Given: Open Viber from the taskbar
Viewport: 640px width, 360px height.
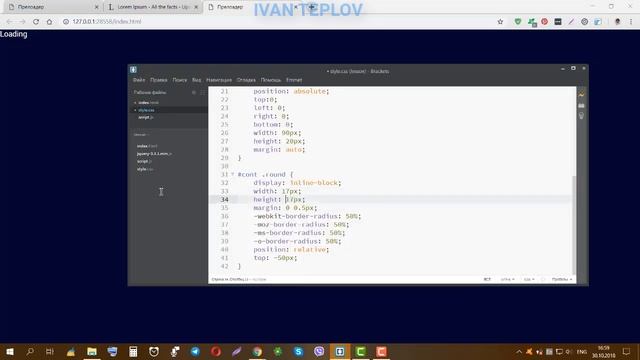Looking at the screenshot, I should point(319,351).
